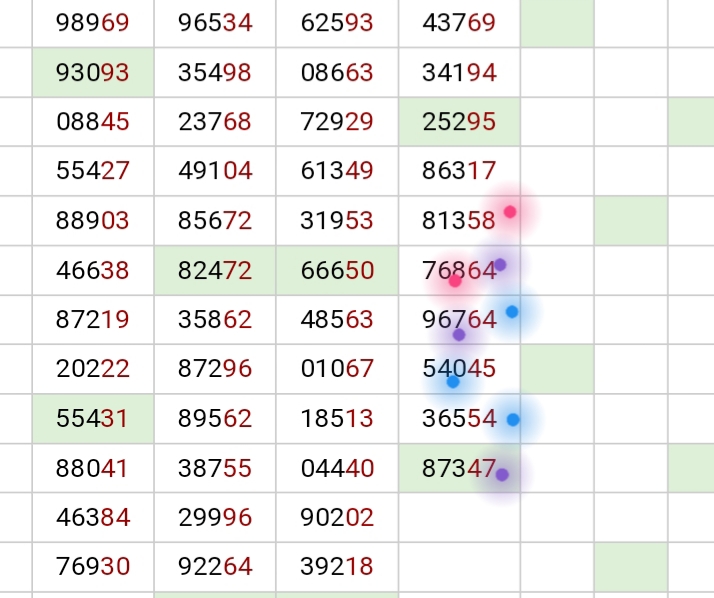This screenshot has width=714, height=598.
Task: Click the cell showing 39218
Action: pos(337,567)
